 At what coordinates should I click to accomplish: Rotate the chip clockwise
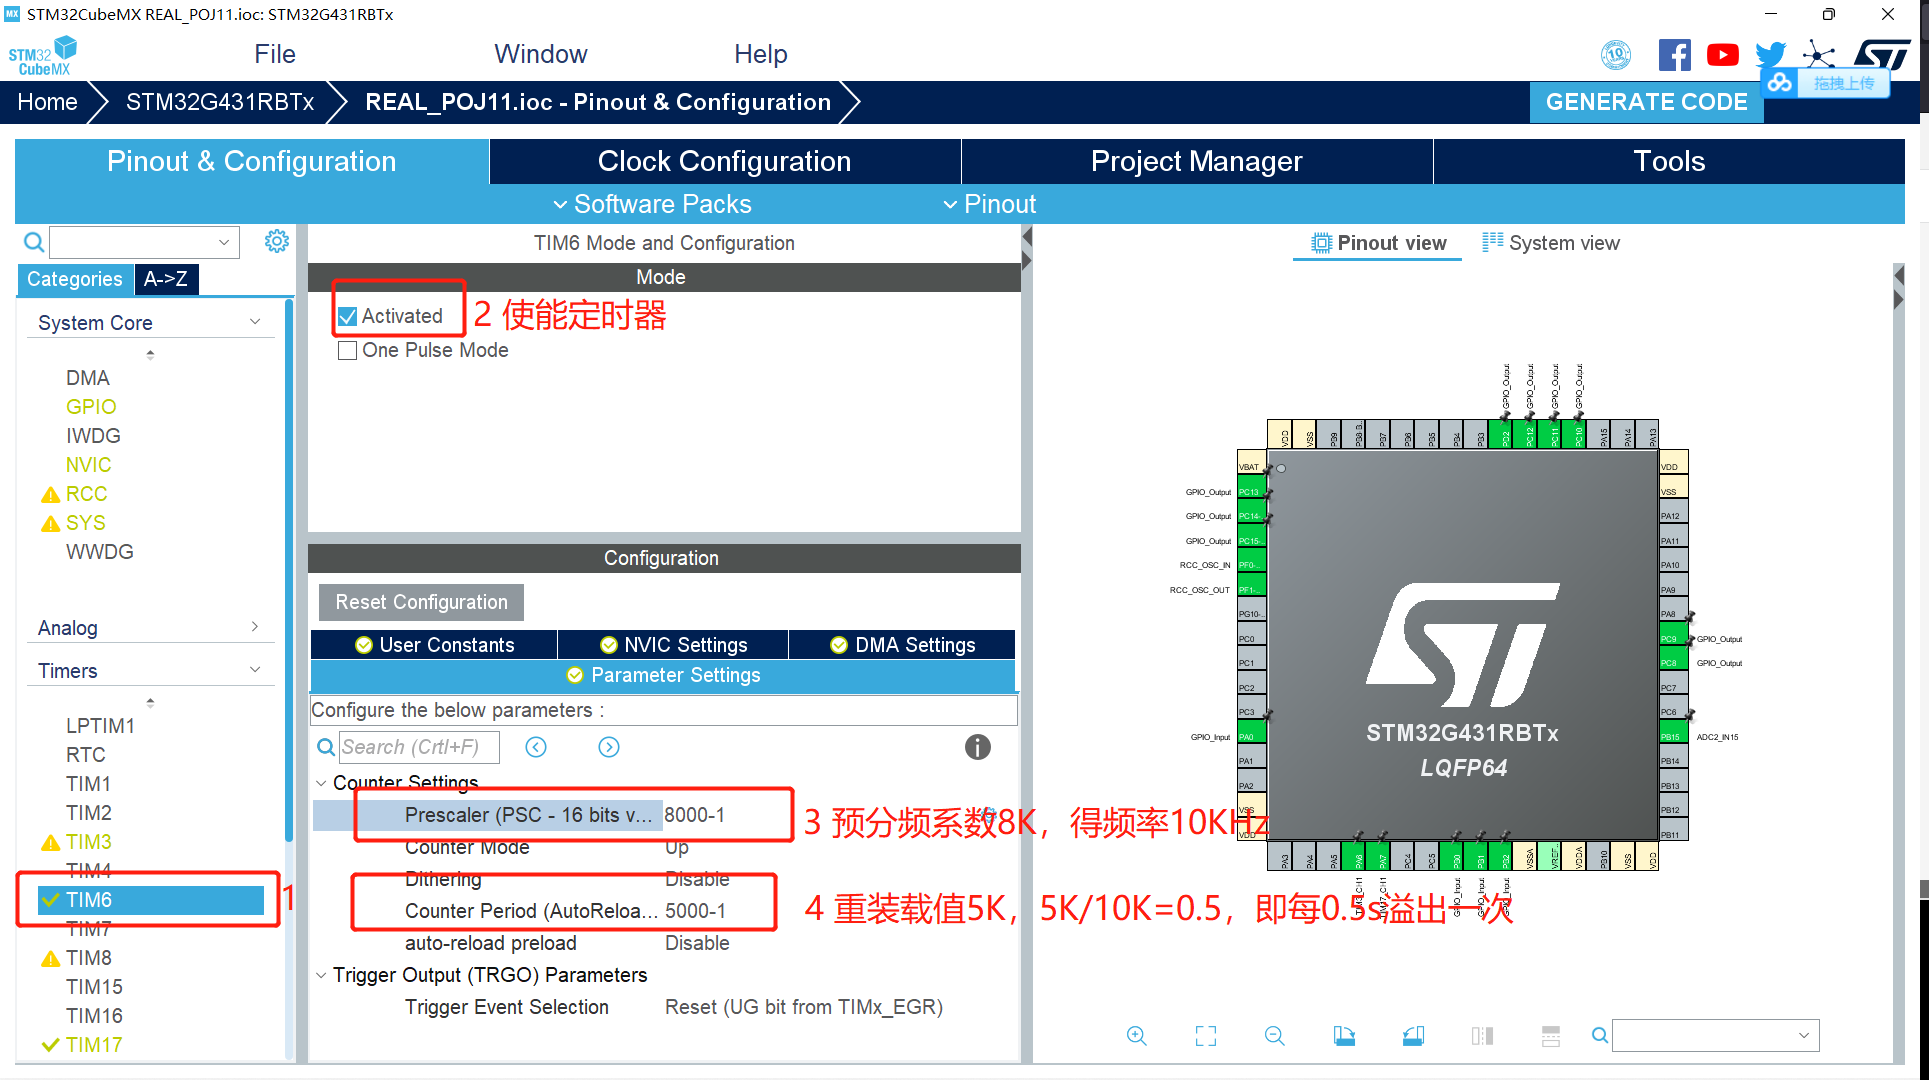tap(1344, 1036)
